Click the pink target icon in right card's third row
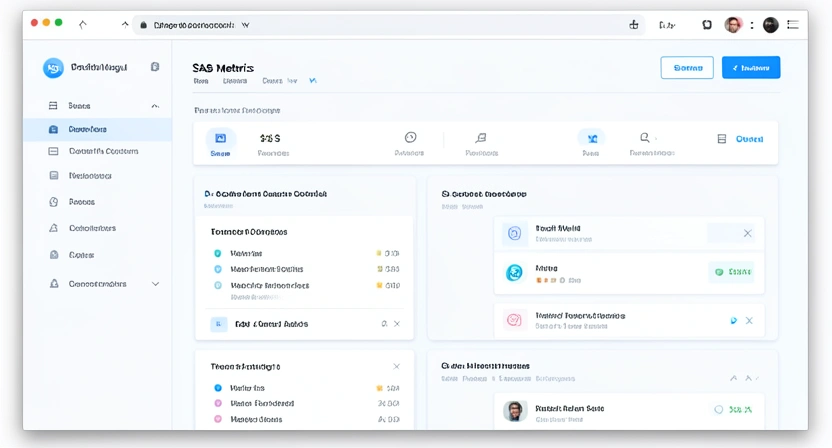The width and height of the screenshot is (832, 448). pyautogui.click(x=514, y=320)
